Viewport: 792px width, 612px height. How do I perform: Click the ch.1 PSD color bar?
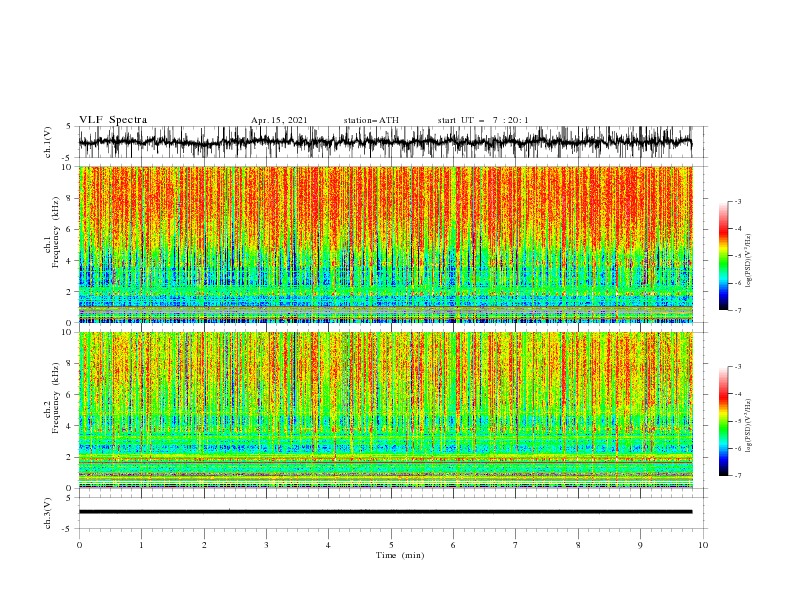point(724,256)
